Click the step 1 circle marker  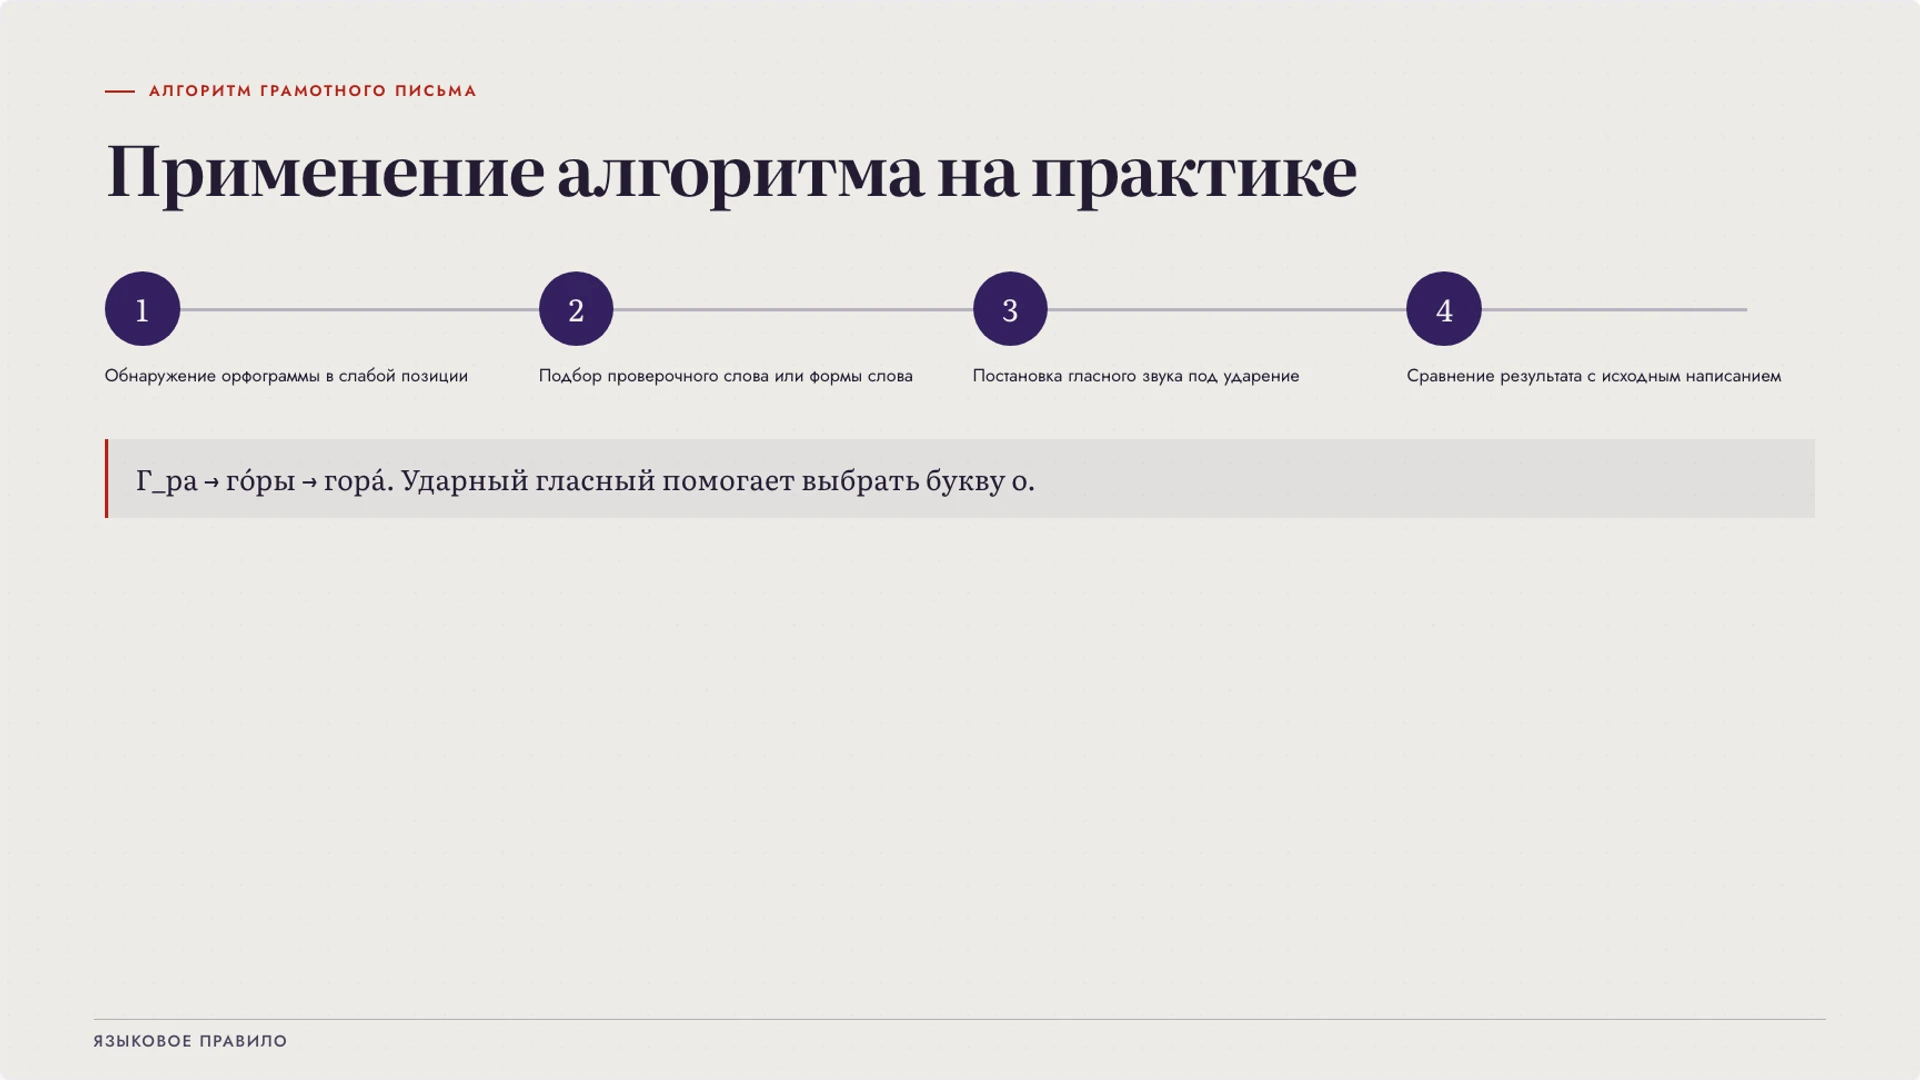tap(142, 309)
